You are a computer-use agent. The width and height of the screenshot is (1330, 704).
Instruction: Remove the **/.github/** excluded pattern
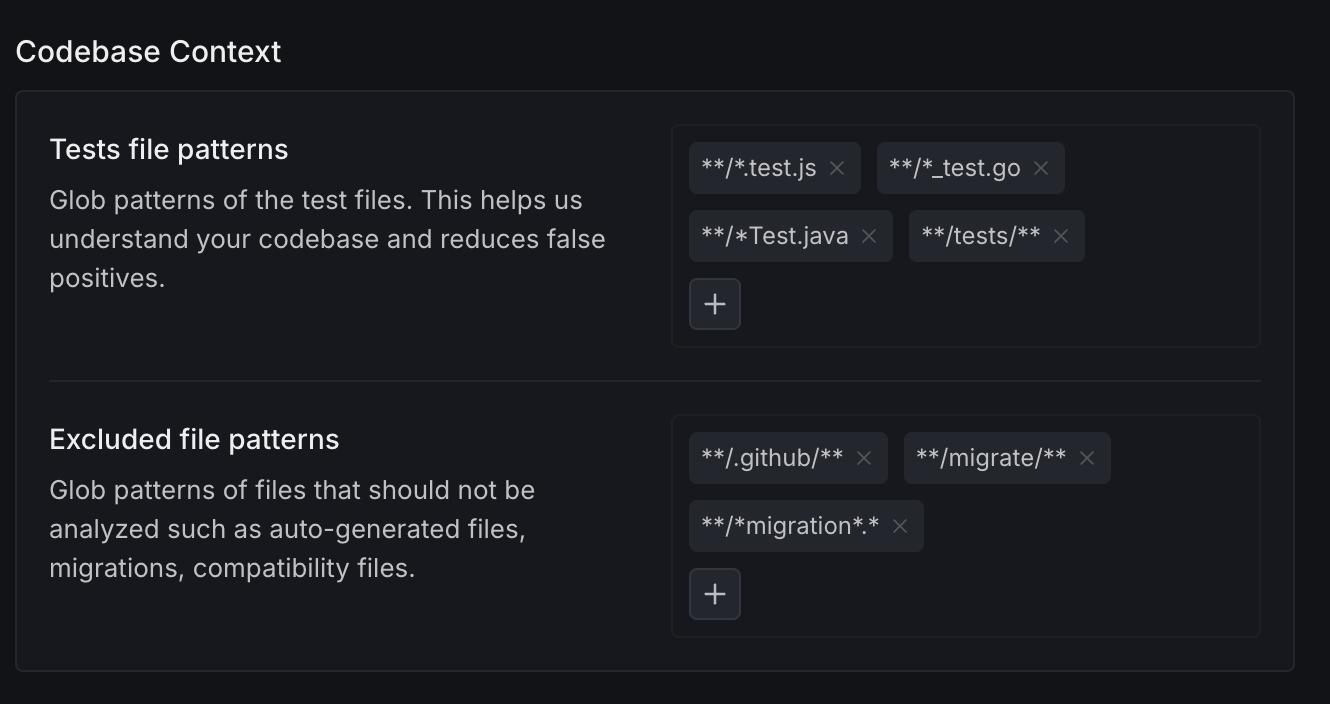864,458
